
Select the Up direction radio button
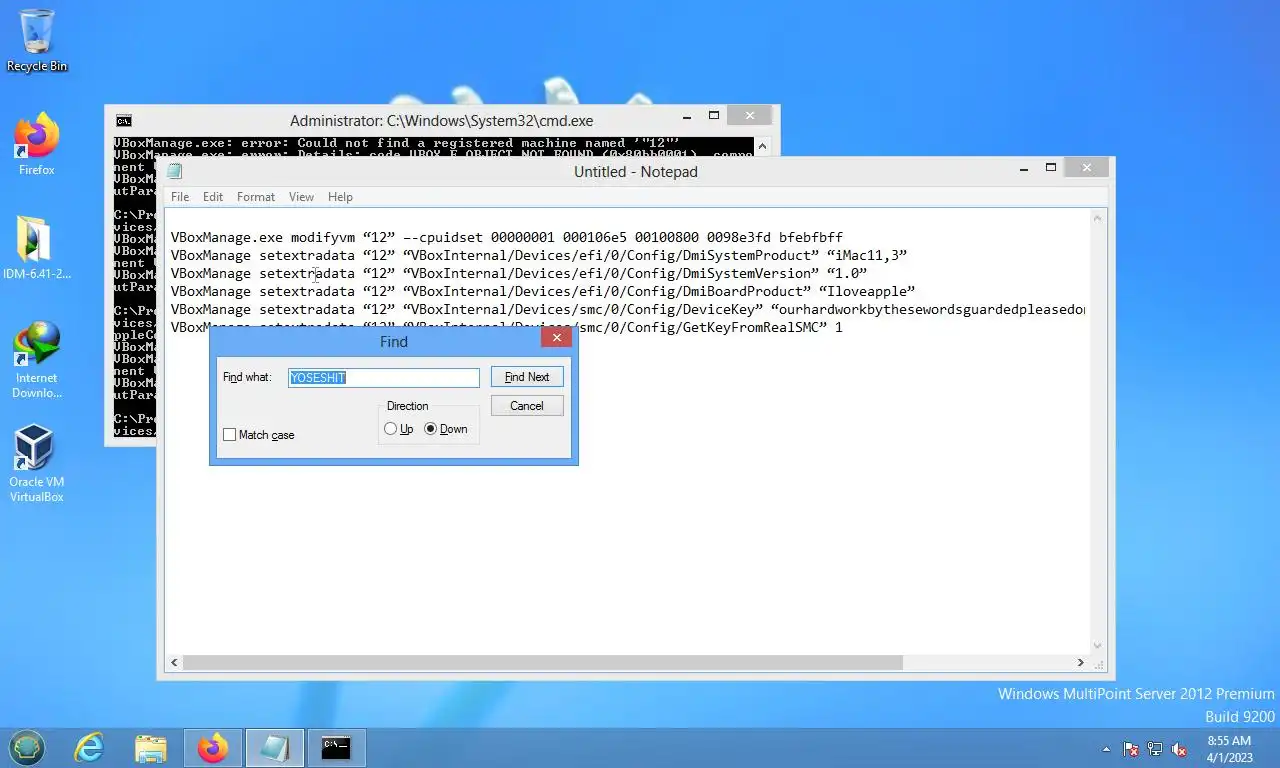pyautogui.click(x=390, y=429)
